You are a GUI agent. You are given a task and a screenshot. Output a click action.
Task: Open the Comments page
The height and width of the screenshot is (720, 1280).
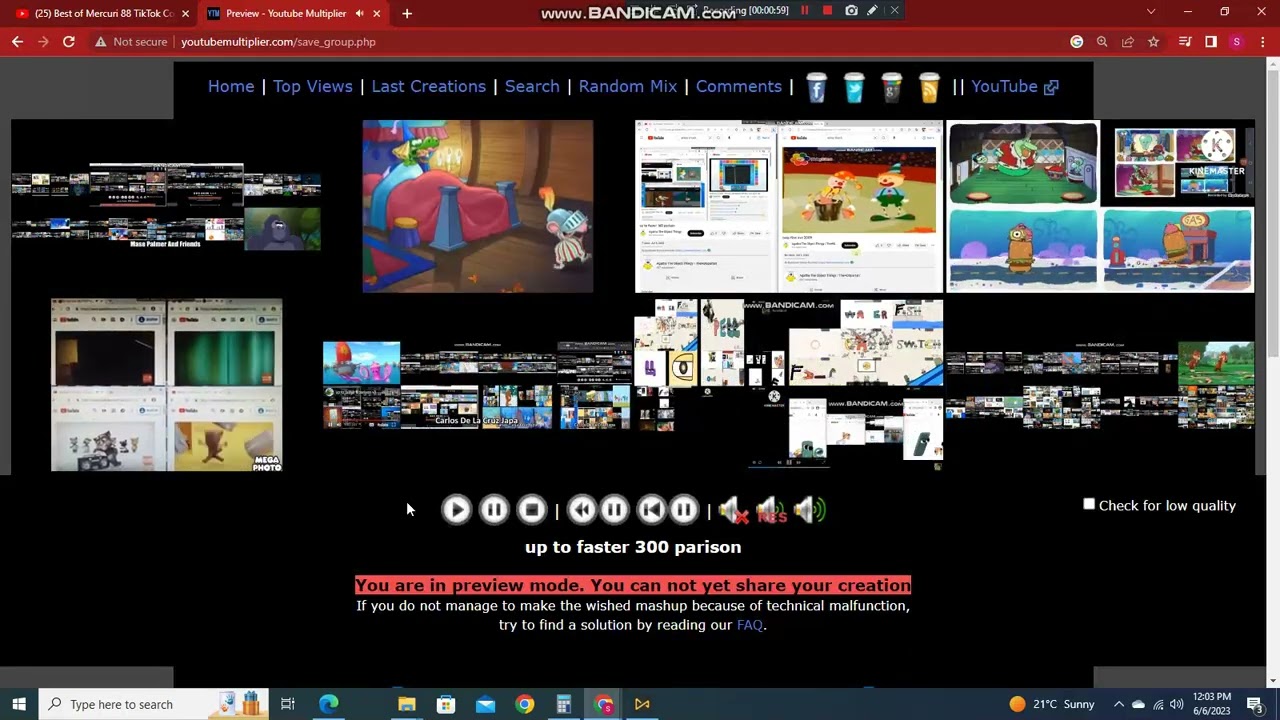pos(739,86)
